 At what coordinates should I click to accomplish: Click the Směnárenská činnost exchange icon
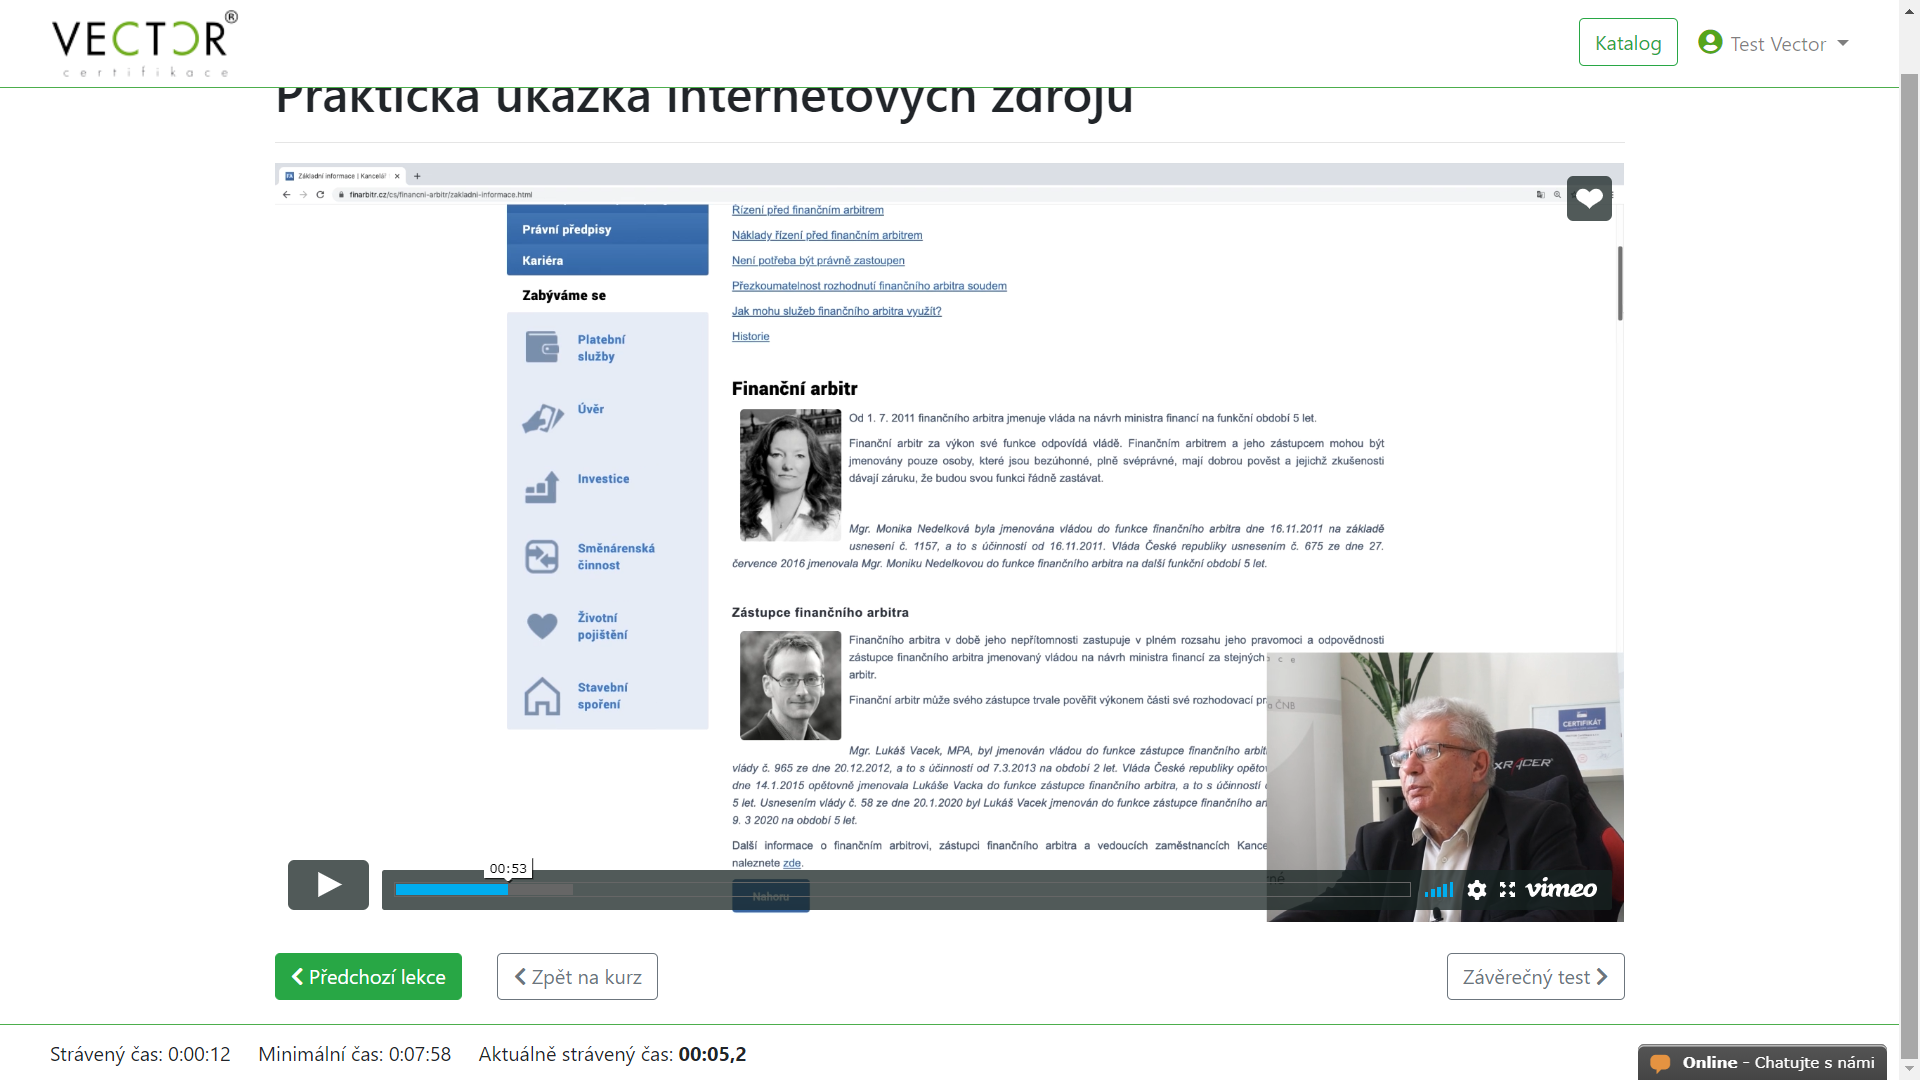(542, 556)
